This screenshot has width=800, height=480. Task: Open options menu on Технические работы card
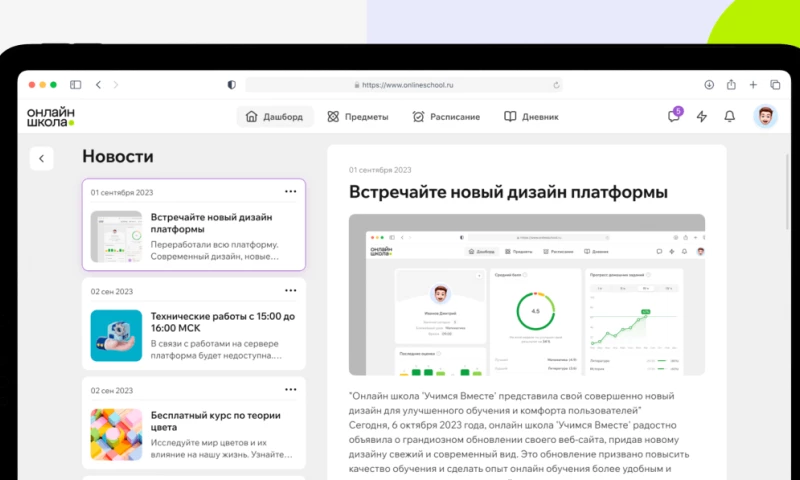[290, 291]
